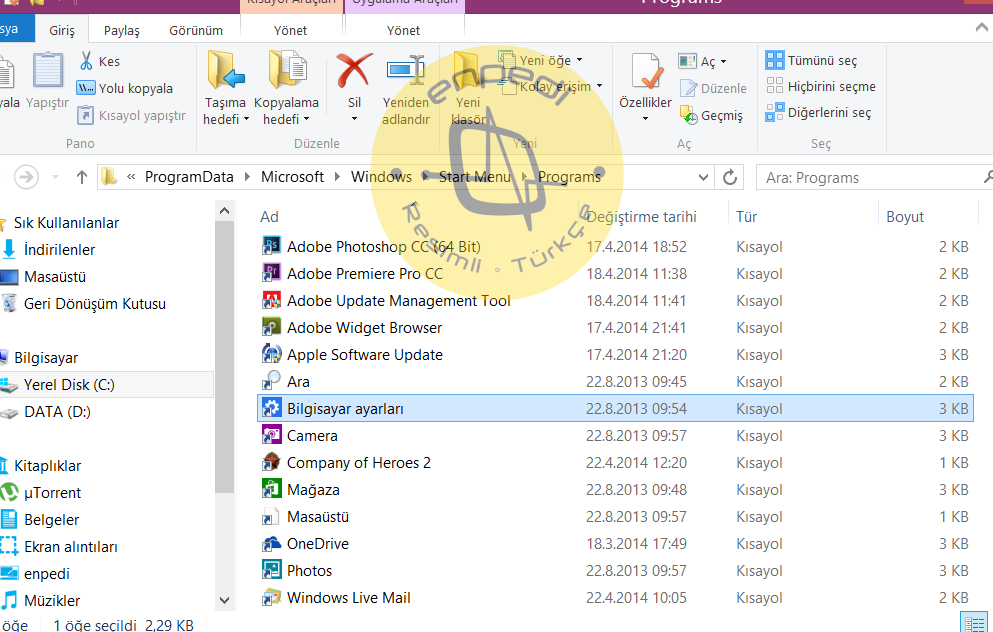The image size is (993, 632).
Task: Click the navigation pane scroll down arrow
Action: pos(225,600)
